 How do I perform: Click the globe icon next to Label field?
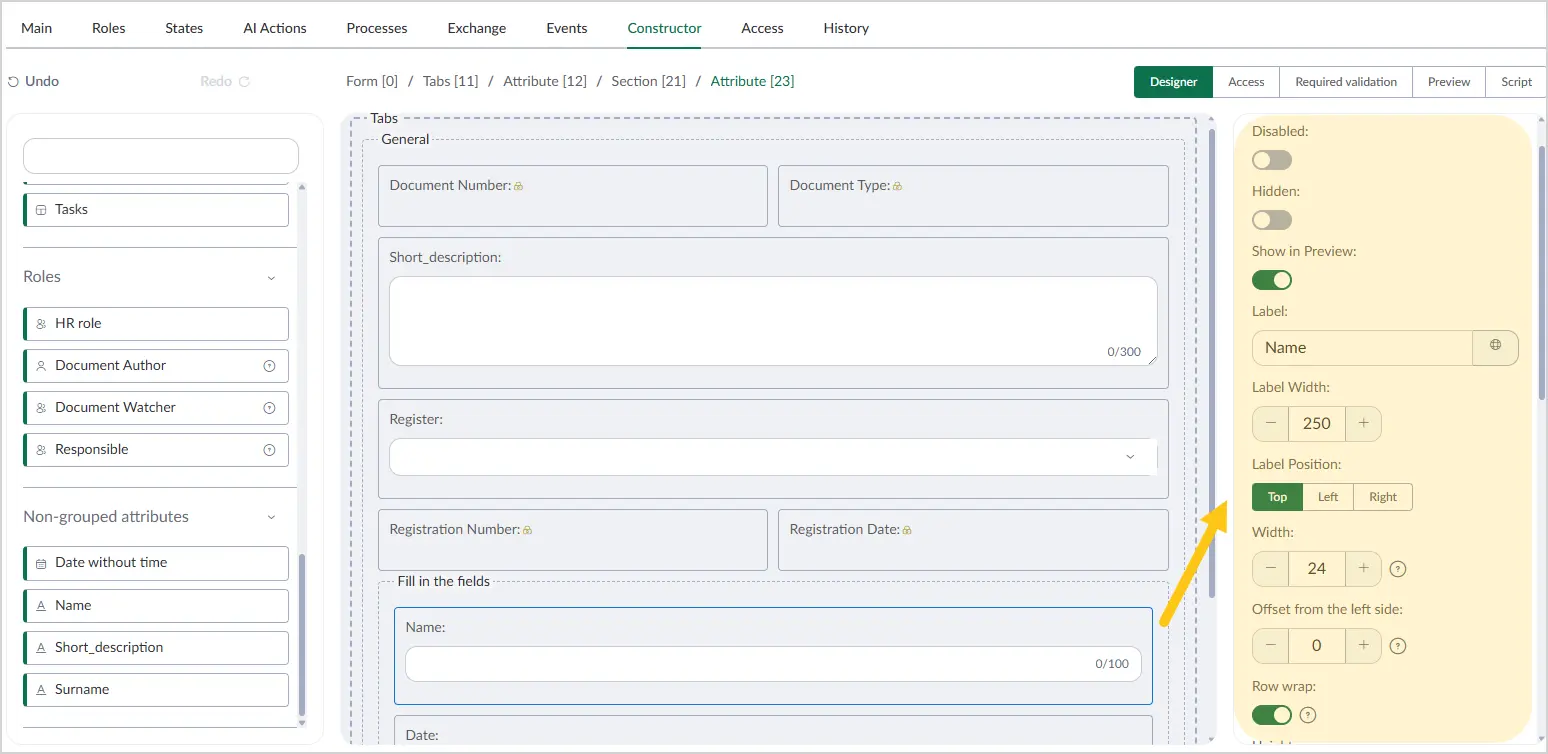tap(1495, 347)
